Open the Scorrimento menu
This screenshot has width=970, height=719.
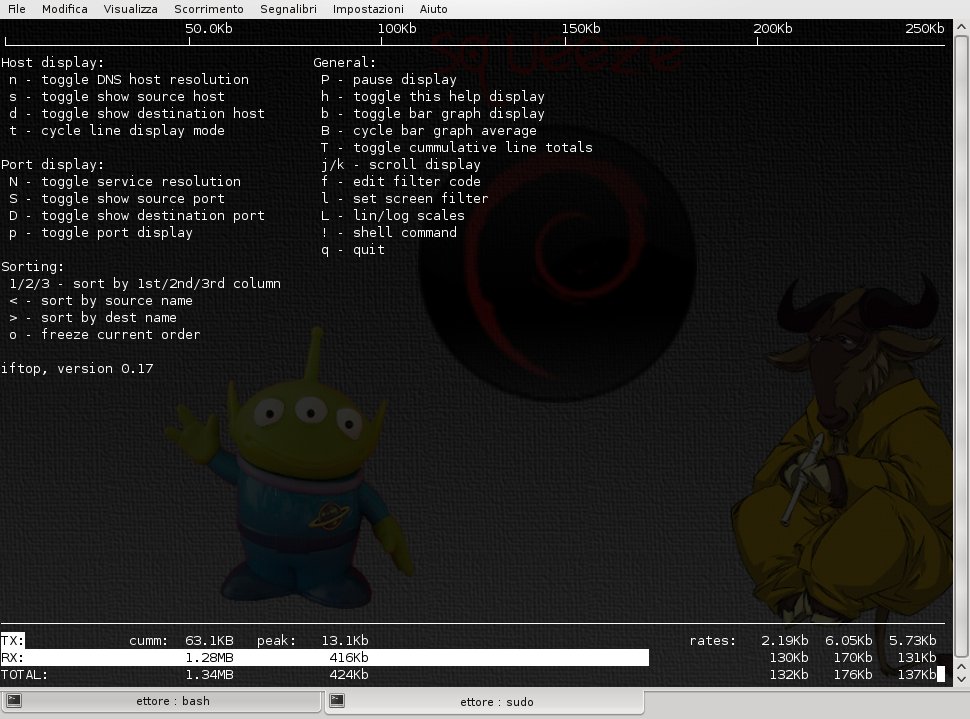coord(208,9)
